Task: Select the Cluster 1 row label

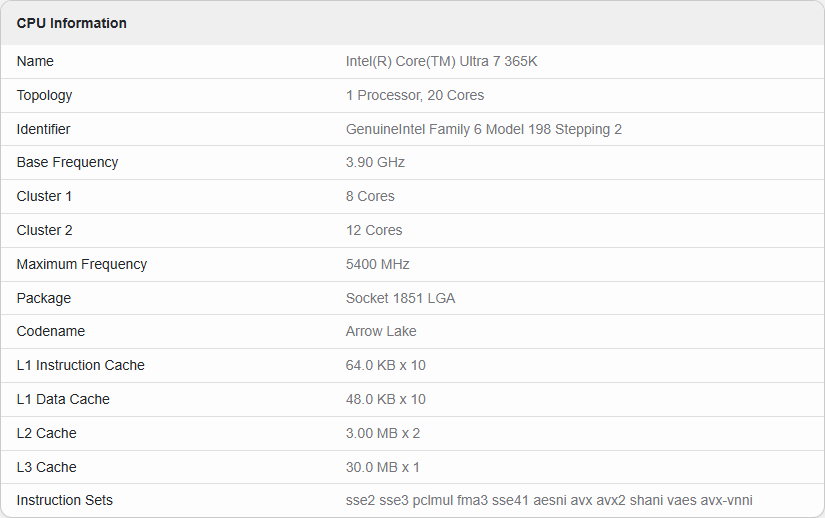Action: [x=45, y=196]
